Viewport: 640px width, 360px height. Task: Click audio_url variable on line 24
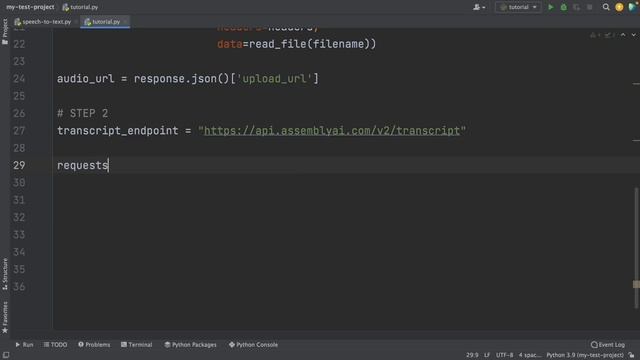86,78
